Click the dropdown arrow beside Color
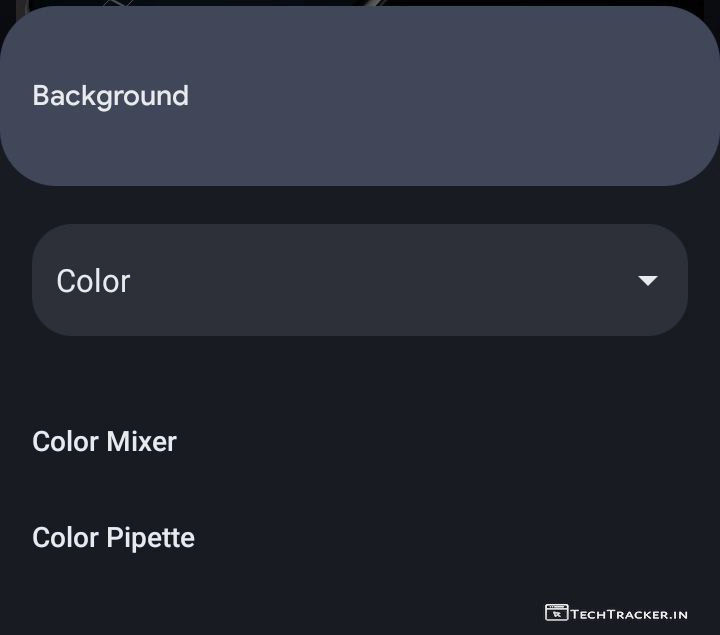The height and width of the screenshot is (635, 720). coord(648,281)
